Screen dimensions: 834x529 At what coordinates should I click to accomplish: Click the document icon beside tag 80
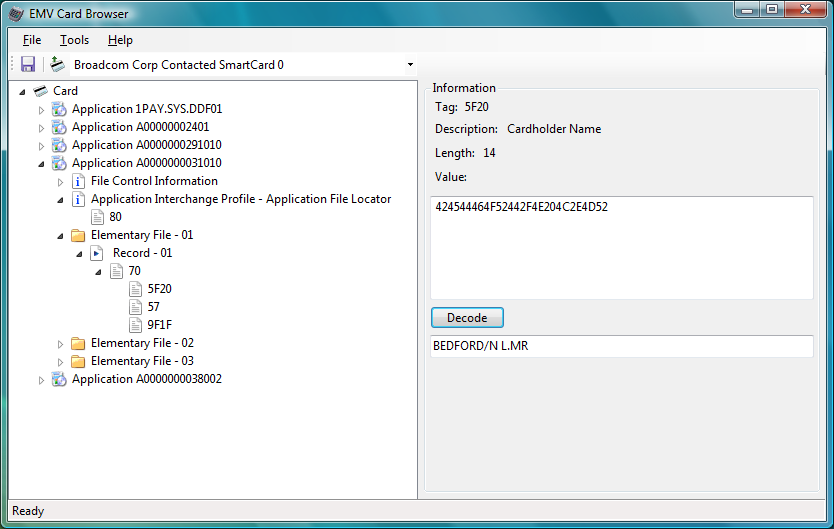tap(97, 217)
